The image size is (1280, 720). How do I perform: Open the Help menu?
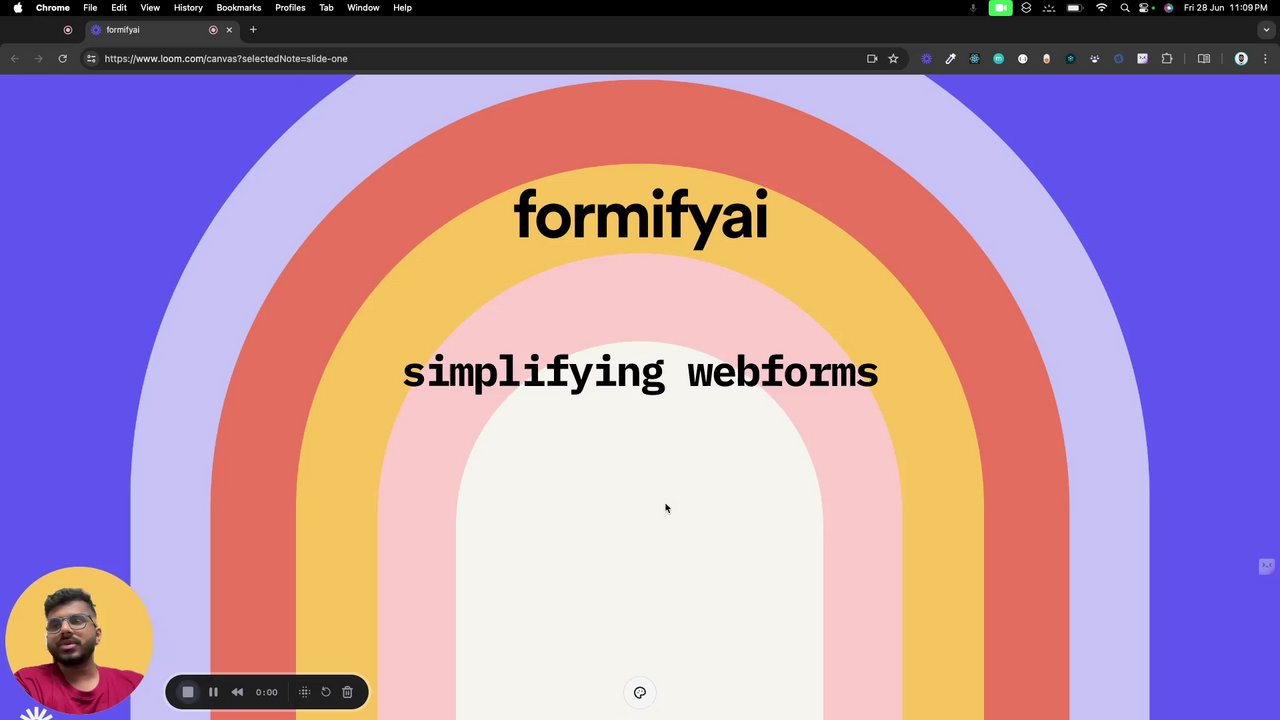pyautogui.click(x=402, y=8)
